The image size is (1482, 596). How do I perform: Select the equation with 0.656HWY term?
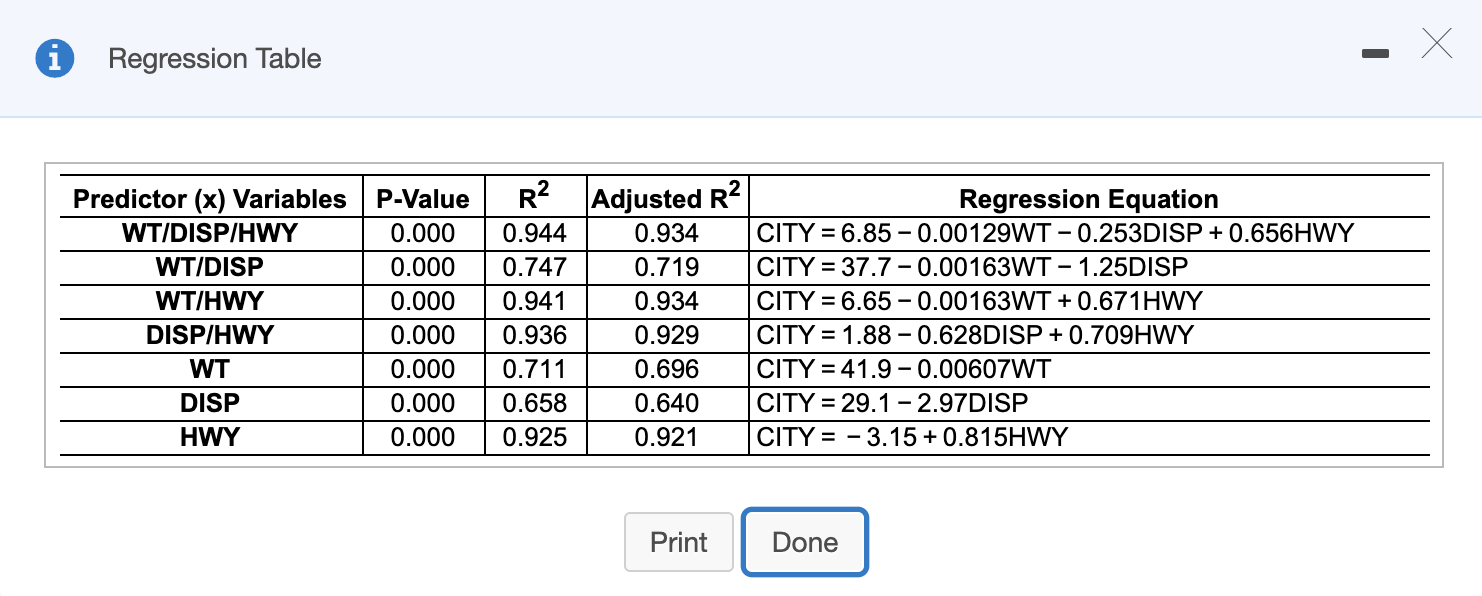click(x=1056, y=234)
